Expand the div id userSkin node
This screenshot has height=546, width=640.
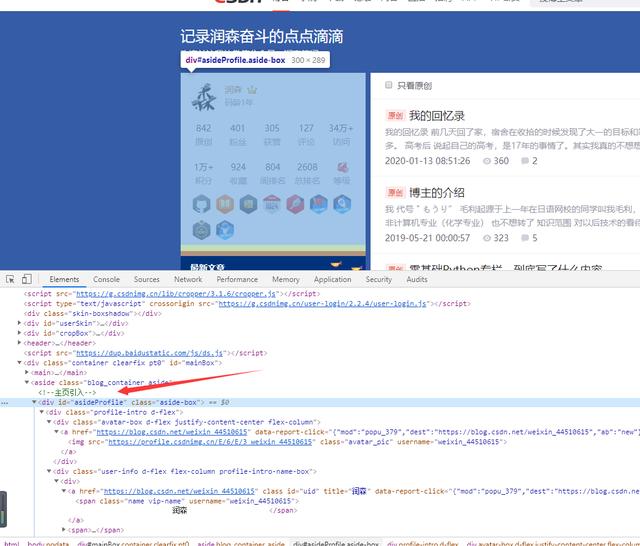point(19,323)
